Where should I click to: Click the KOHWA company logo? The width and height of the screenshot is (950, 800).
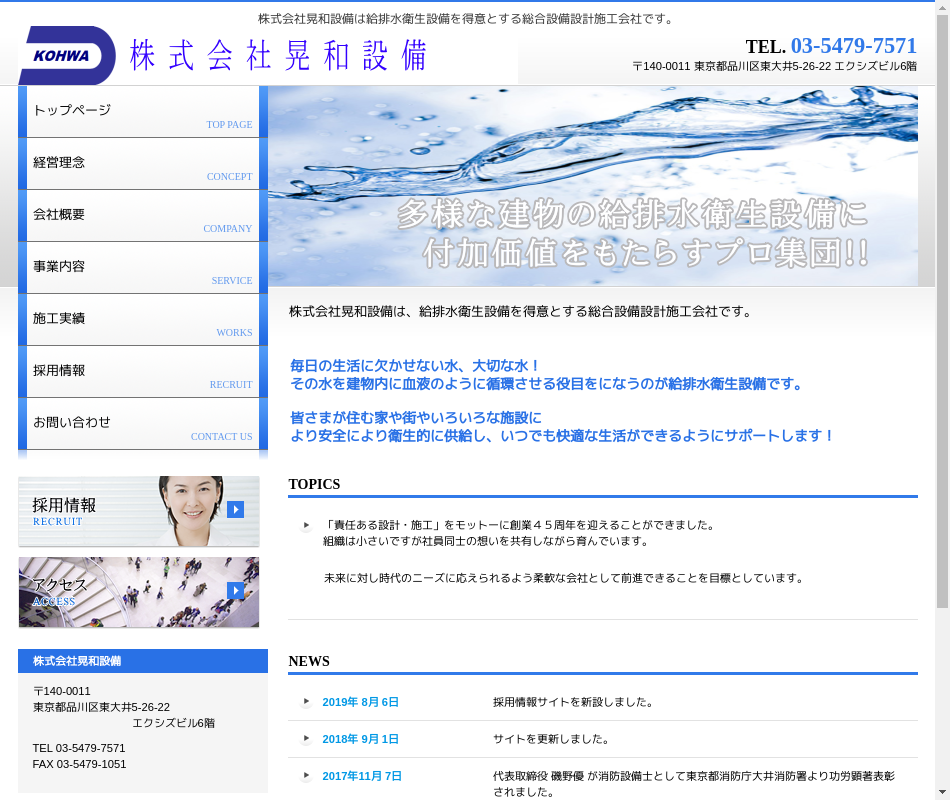point(67,55)
